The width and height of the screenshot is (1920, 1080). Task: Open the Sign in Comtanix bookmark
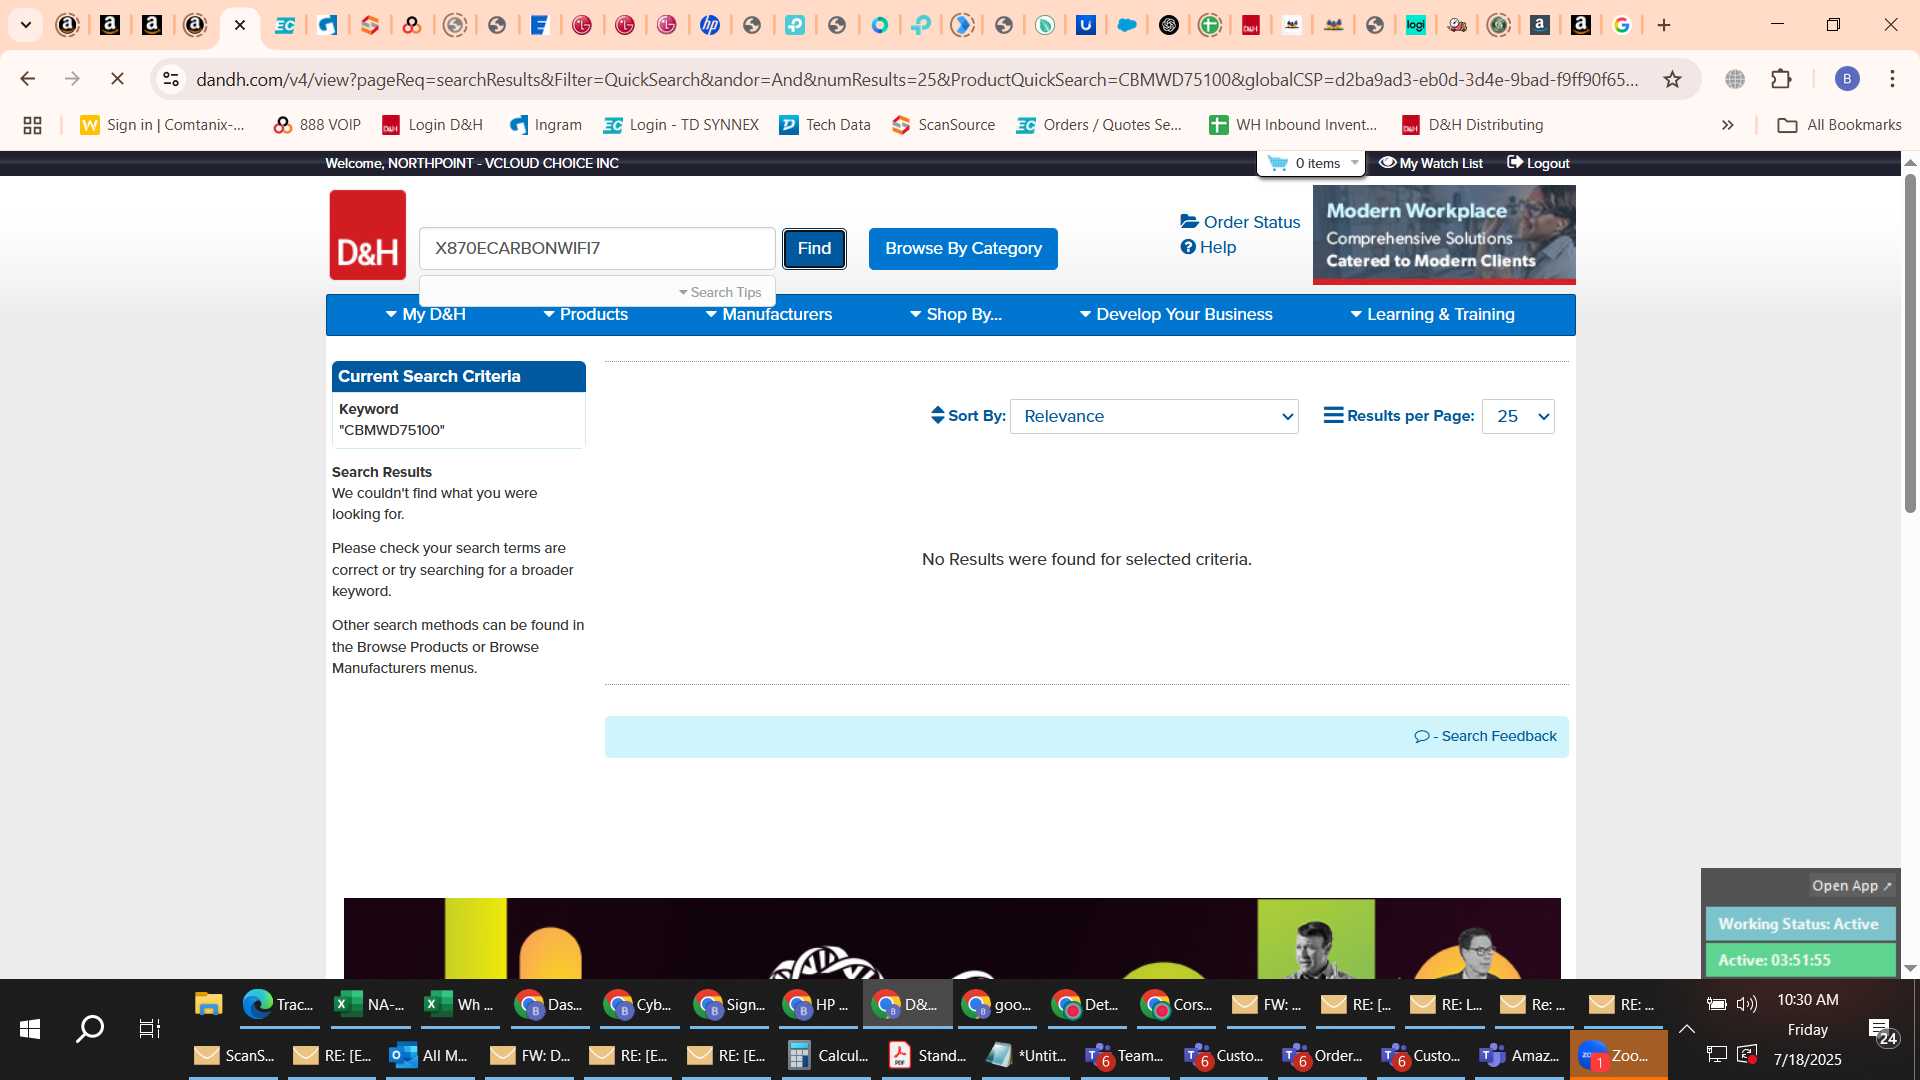click(162, 125)
